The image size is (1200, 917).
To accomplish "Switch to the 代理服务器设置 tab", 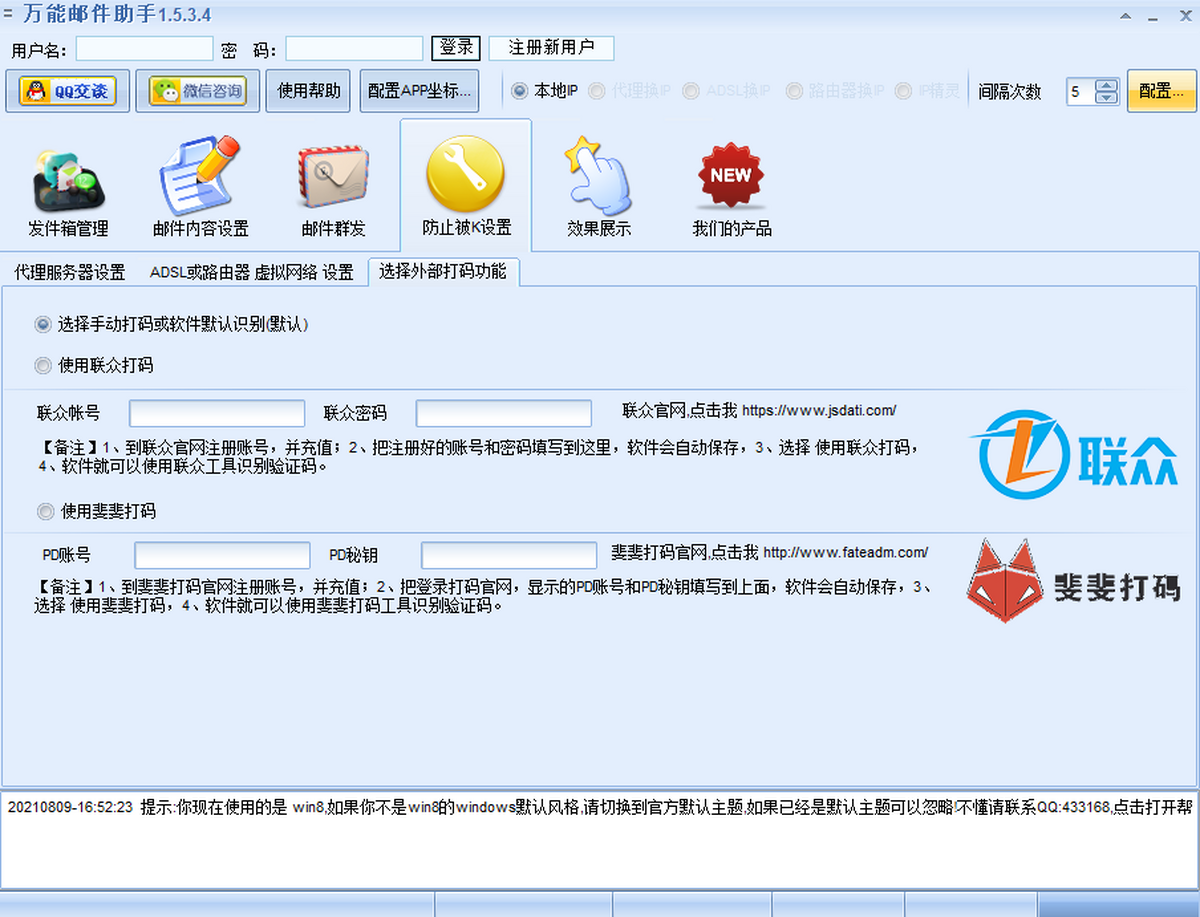I will coord(69,272).
